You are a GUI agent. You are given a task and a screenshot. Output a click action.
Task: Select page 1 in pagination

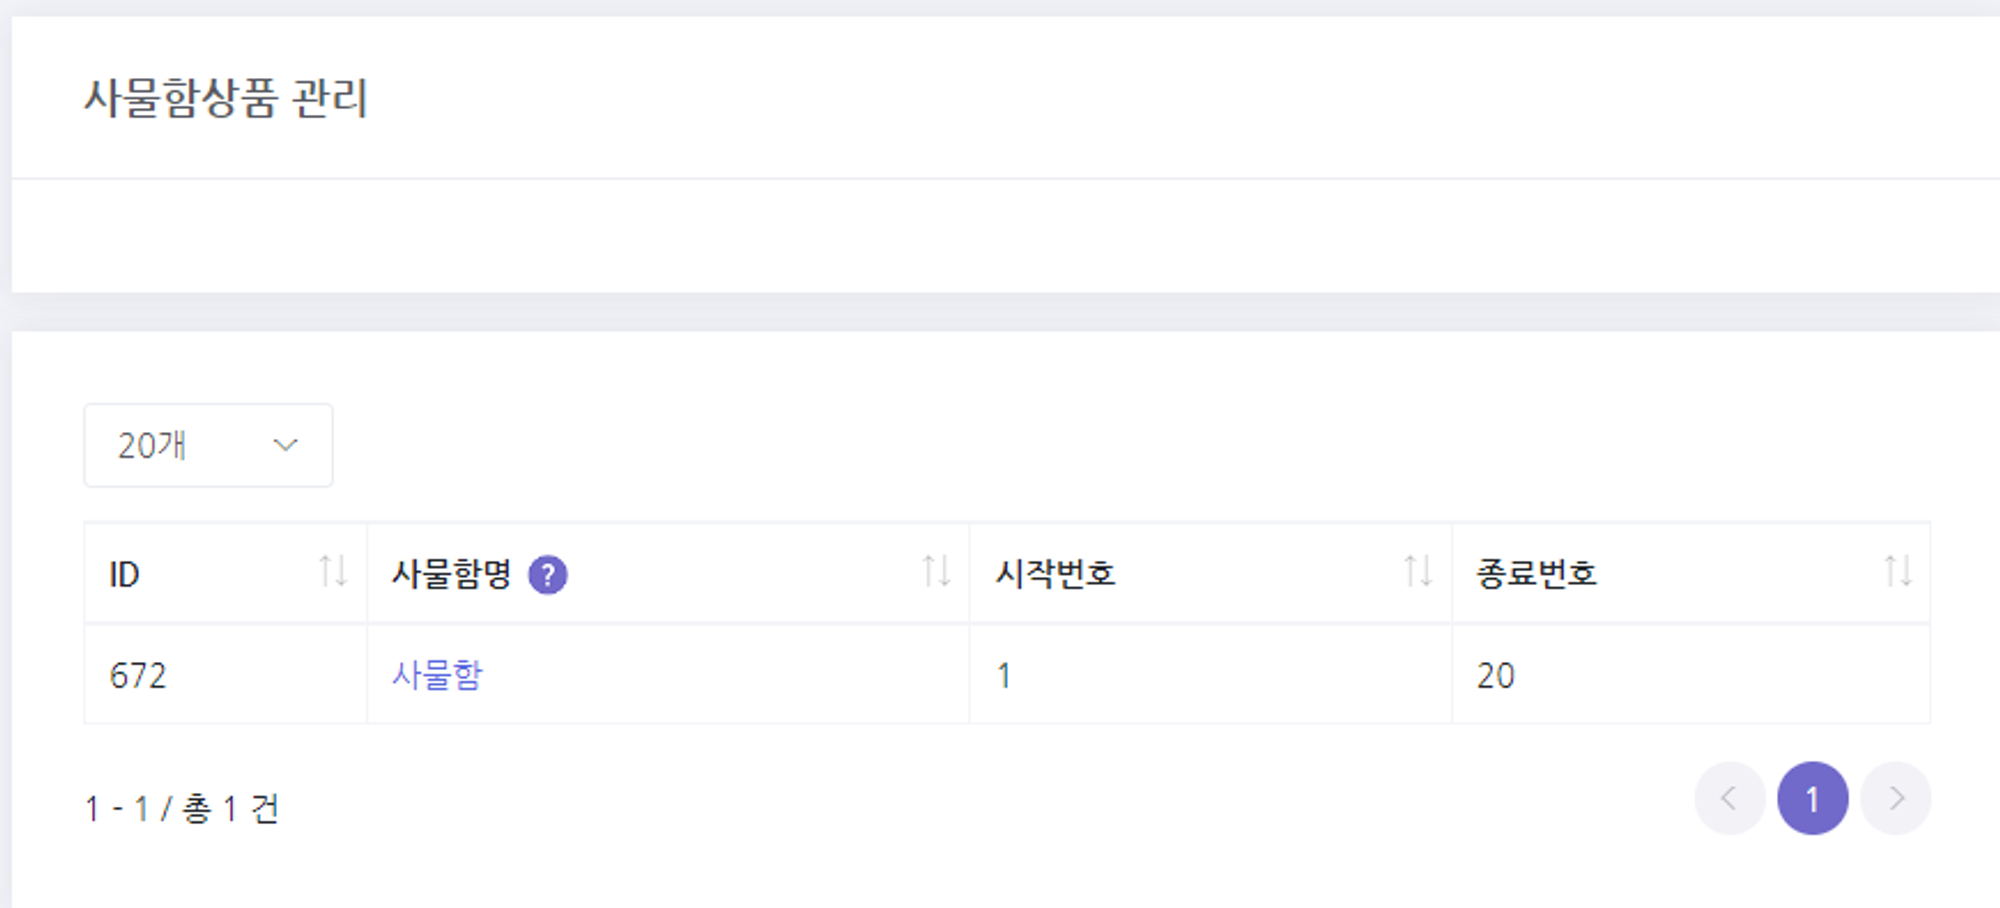(x=1812, y=798)
